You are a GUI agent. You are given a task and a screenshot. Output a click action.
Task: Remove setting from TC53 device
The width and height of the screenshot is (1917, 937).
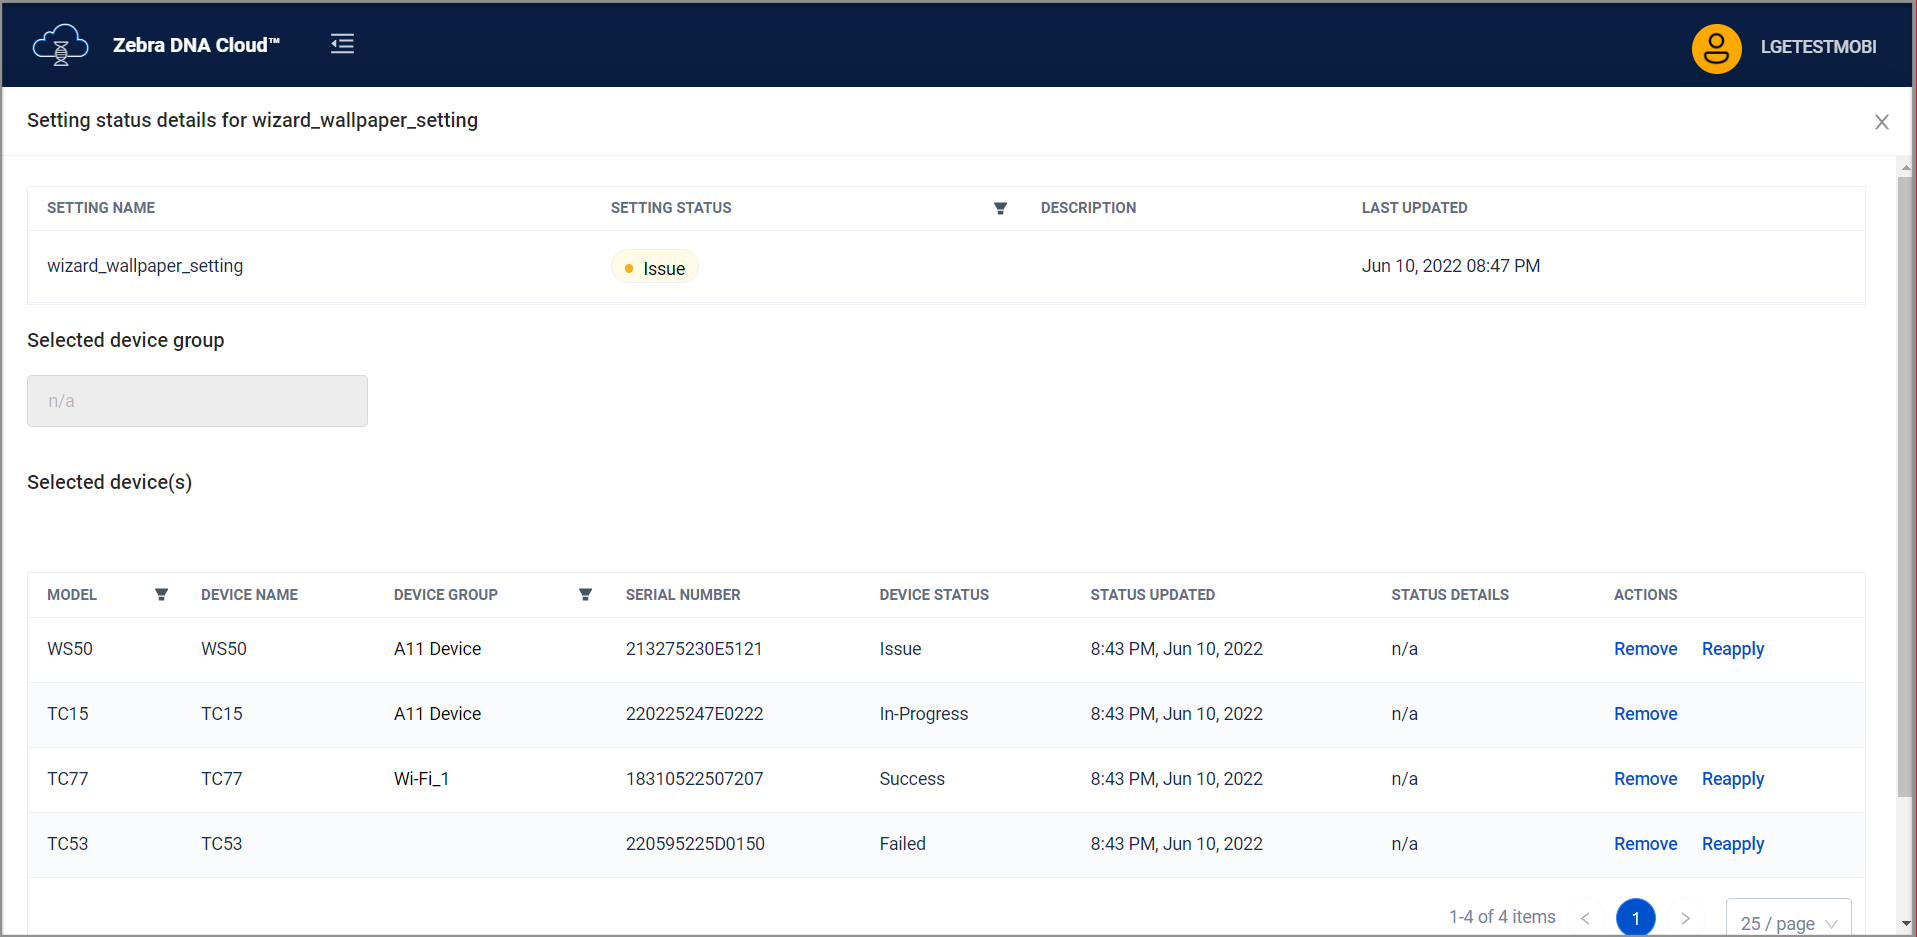1645,844
